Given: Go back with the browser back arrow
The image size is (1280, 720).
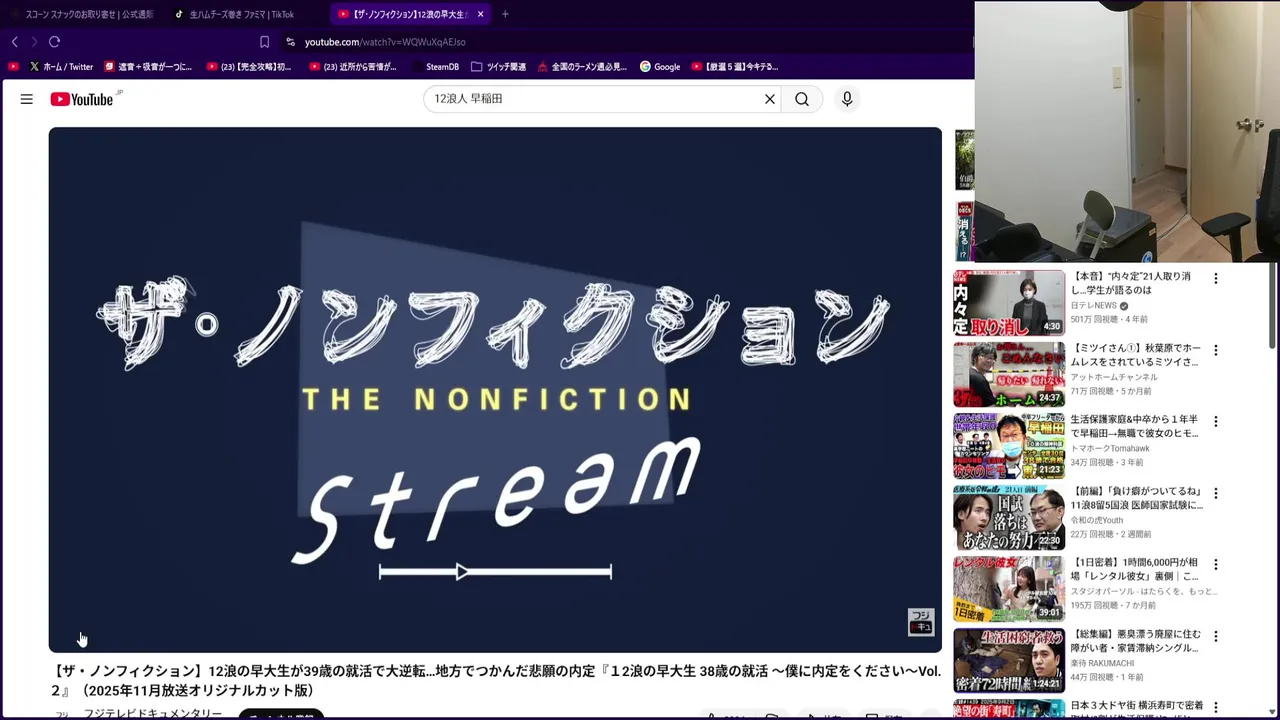Looking at the screenshot, I should click(x=14, y=42).
